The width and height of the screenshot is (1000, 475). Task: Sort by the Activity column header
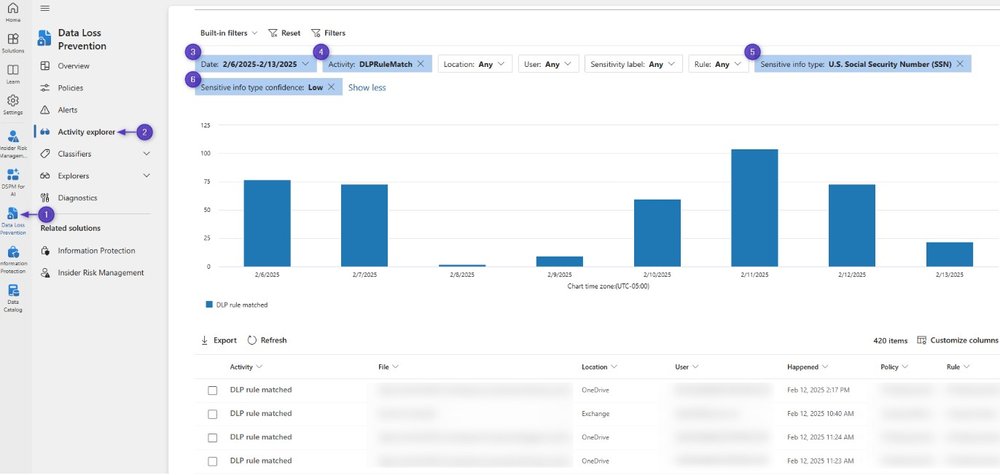coord(246,367)
